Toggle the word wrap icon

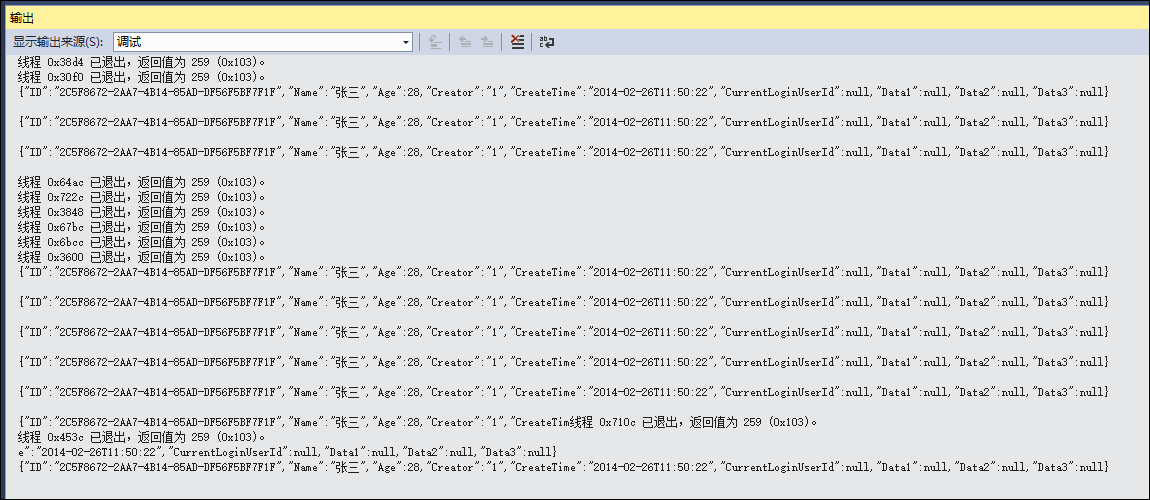click(x=546, y=42)
